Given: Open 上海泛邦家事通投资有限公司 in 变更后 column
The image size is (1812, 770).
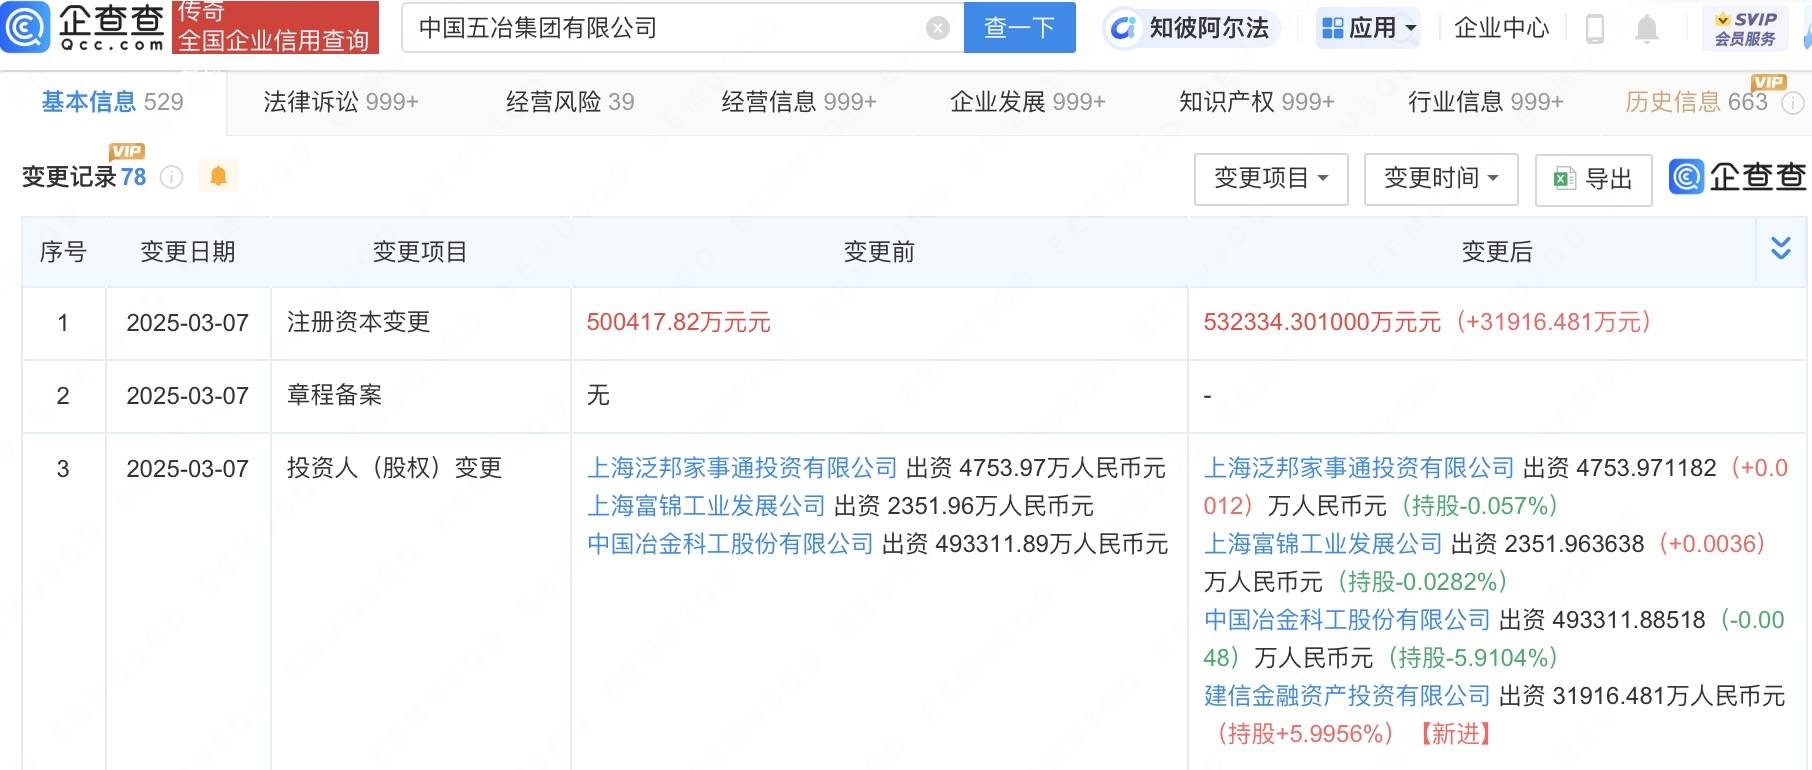Looking at the screenshot, I should pos(1359,468).
